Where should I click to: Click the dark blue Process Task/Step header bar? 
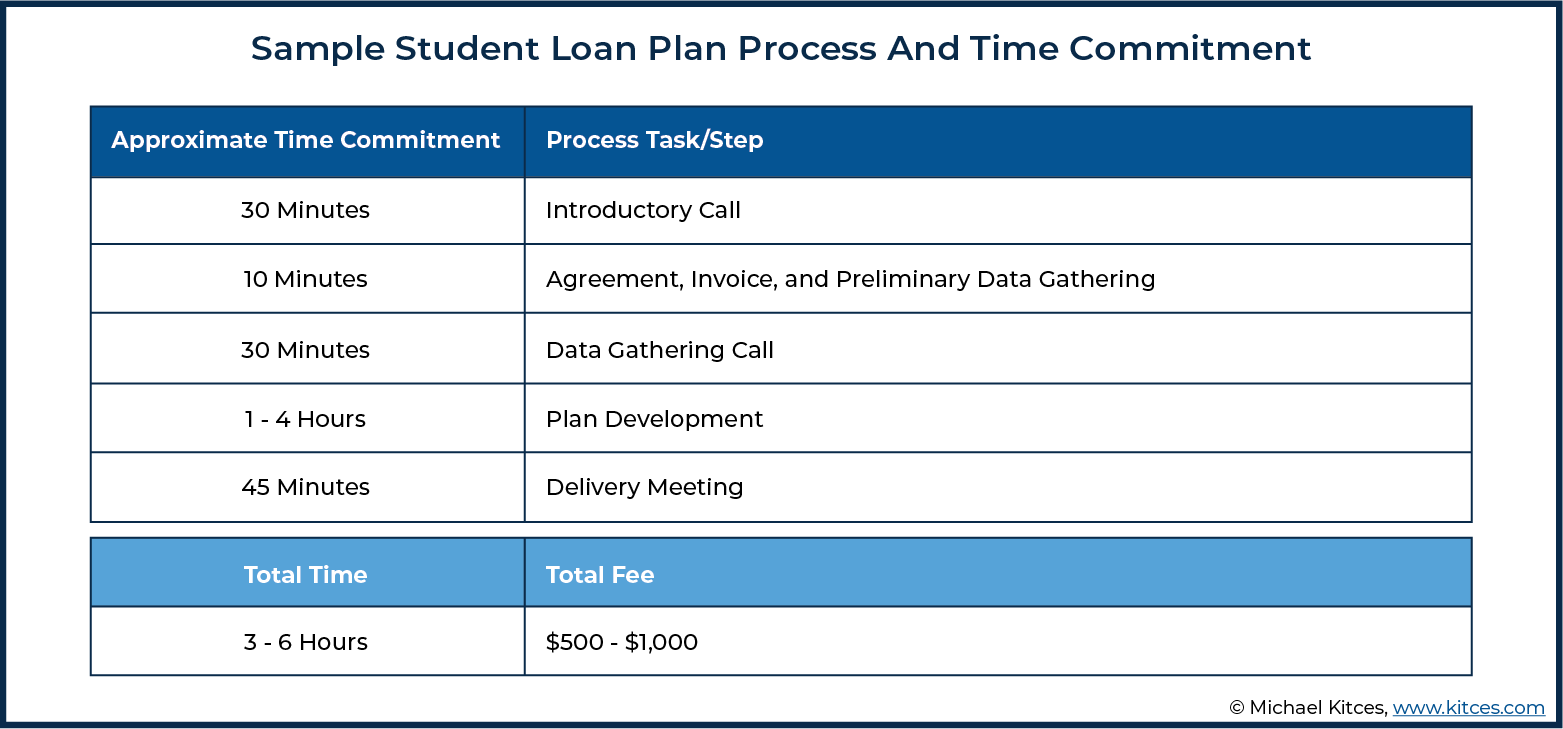(x=998, y=142)
